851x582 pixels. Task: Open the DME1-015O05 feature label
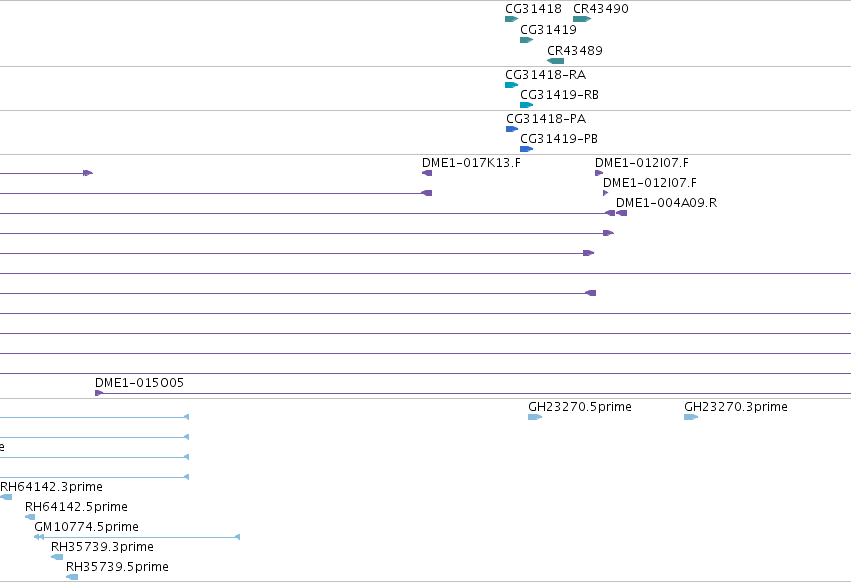(x=139, y=383)
